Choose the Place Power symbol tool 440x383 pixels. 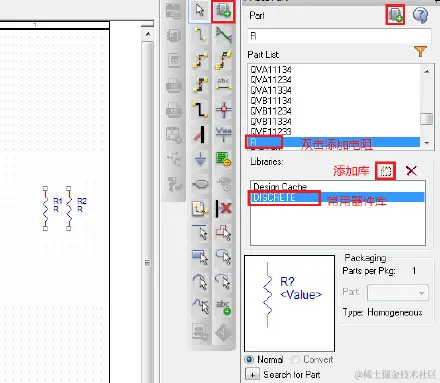click(x=223, y=134)
